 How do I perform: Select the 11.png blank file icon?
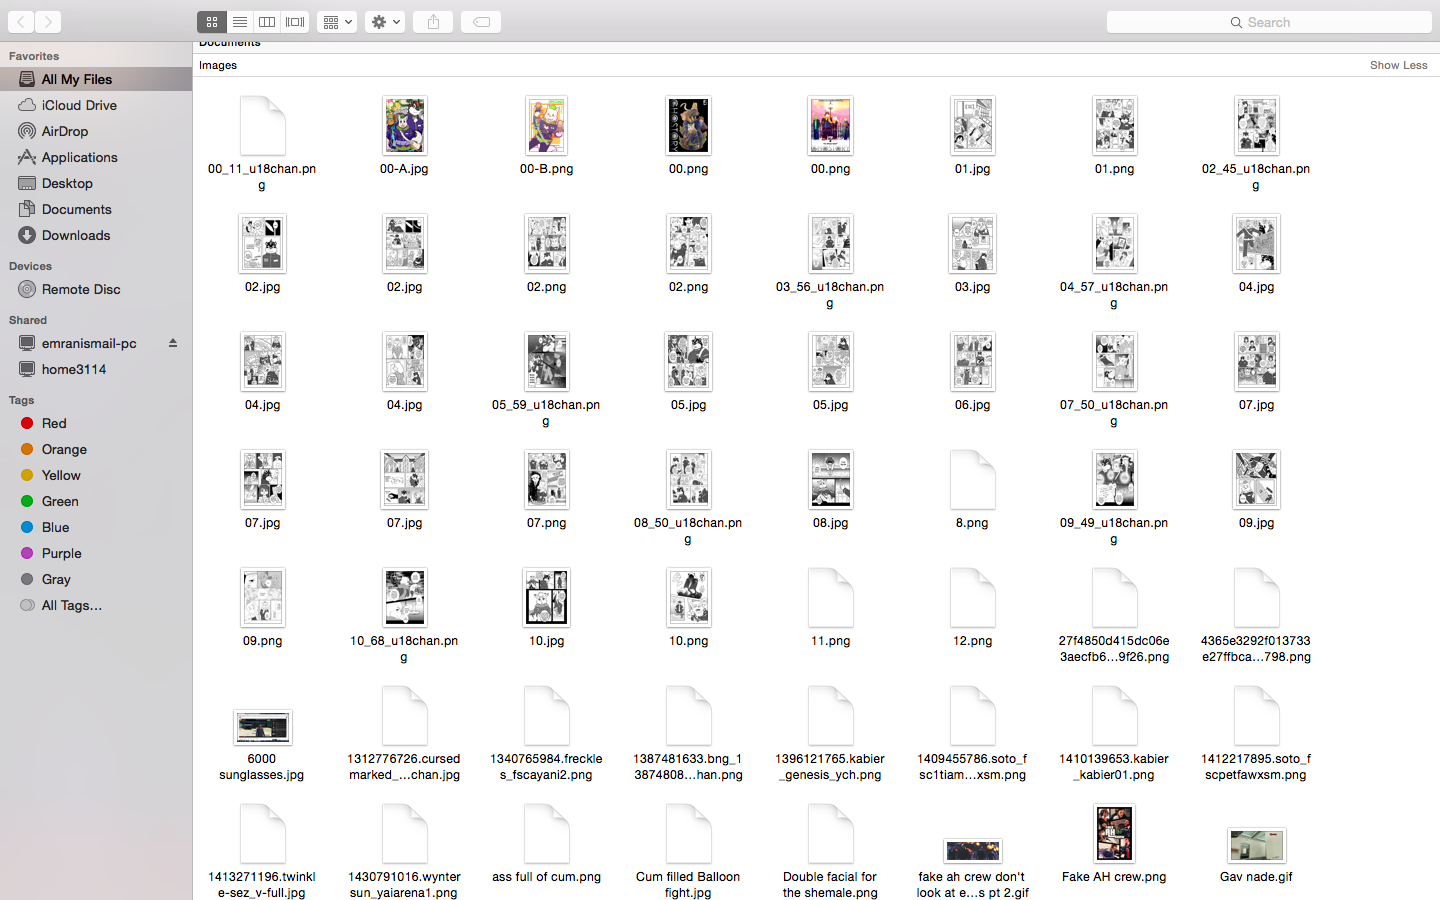click(x=830, y=597)
